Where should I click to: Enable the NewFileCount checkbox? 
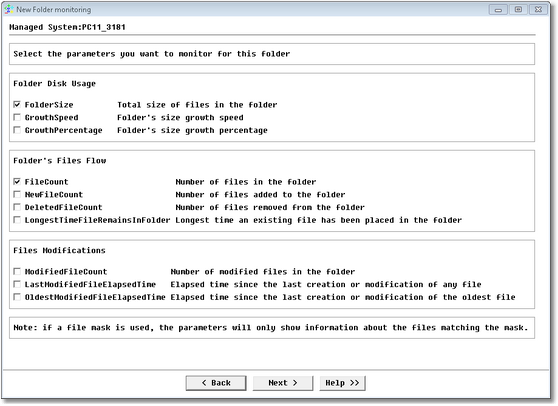click(x=17, y=195)
